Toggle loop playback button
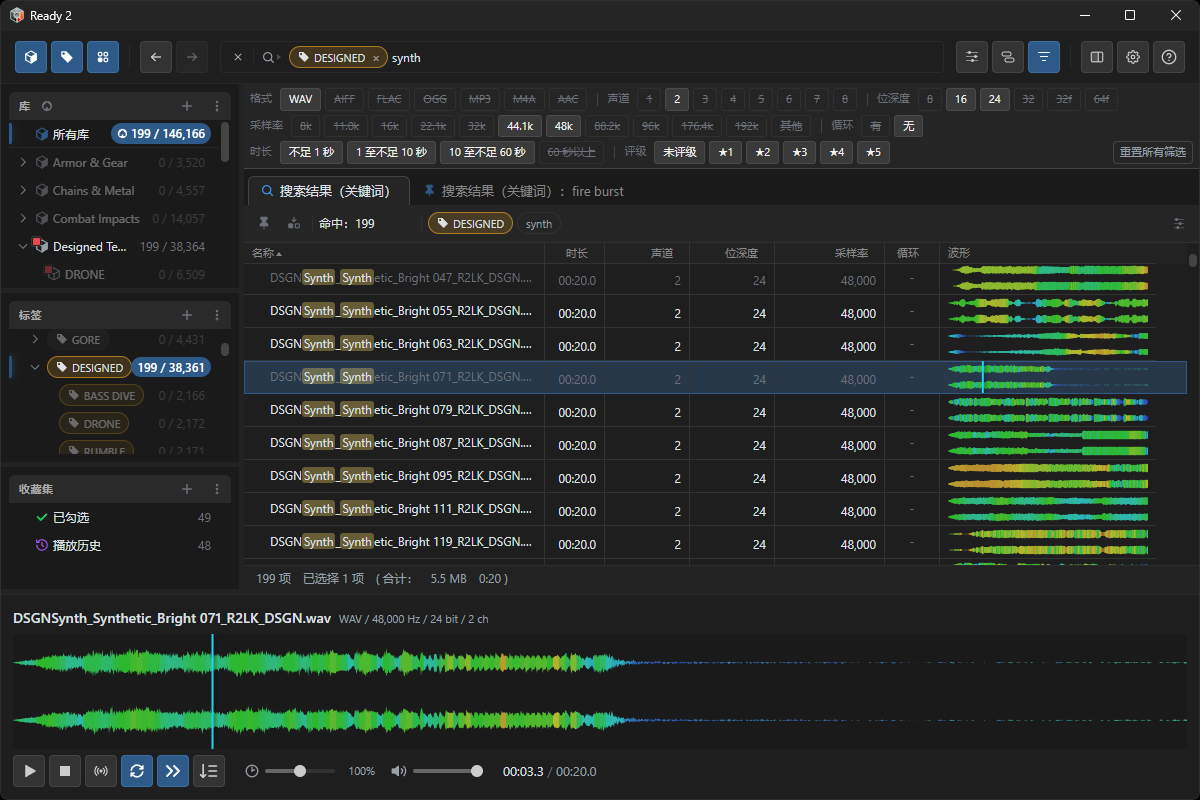The height and width of the screenshot is (800, 1200). pyautogui.click(x=137, y=771)
